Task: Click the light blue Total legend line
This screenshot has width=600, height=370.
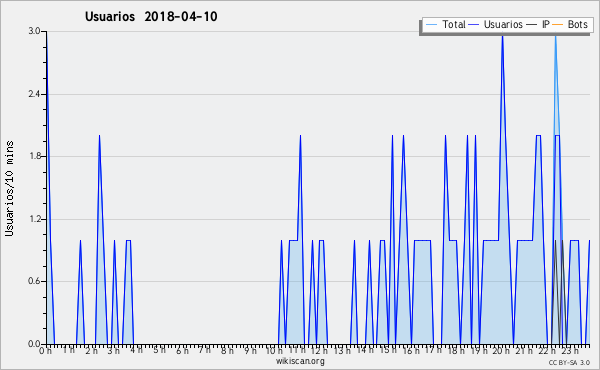Action: [x=431, y=25]
